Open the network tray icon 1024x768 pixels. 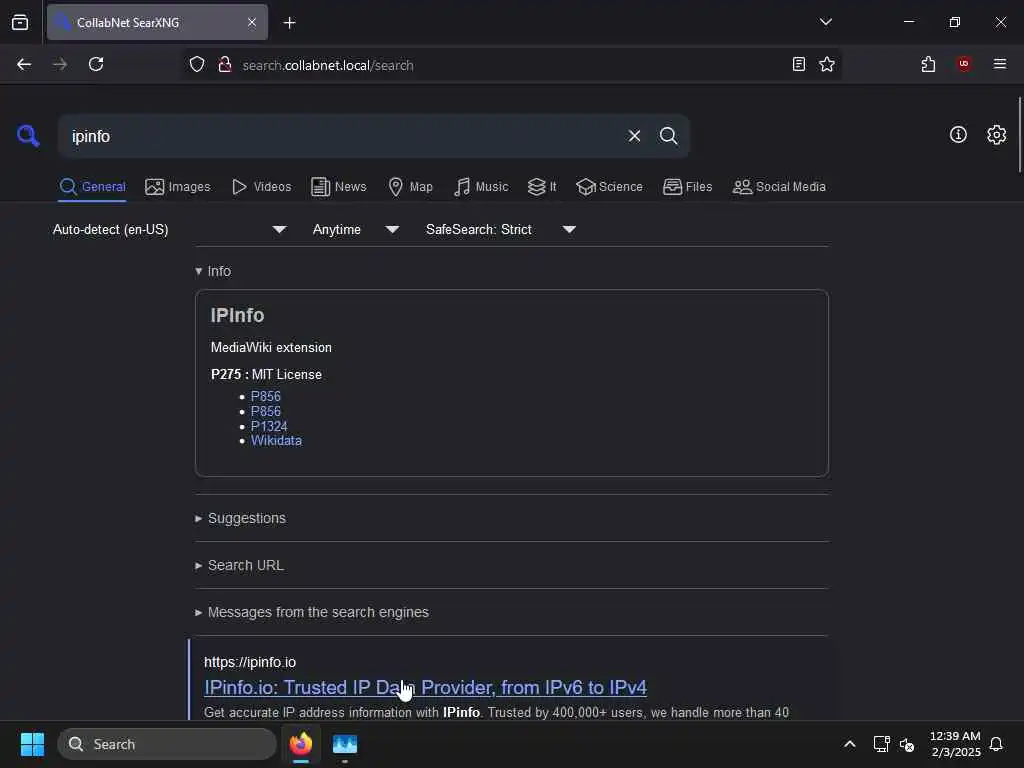pos(881,744)
